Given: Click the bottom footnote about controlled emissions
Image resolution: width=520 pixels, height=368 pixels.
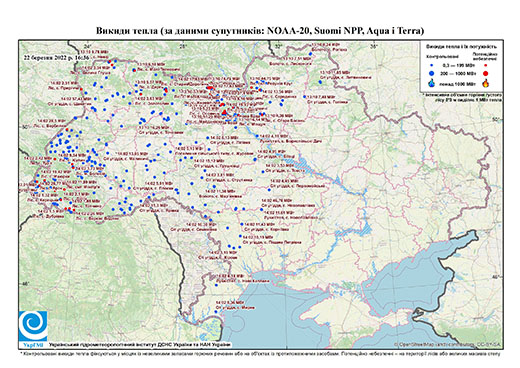Looking at the screenshot, I should point(260,352).
